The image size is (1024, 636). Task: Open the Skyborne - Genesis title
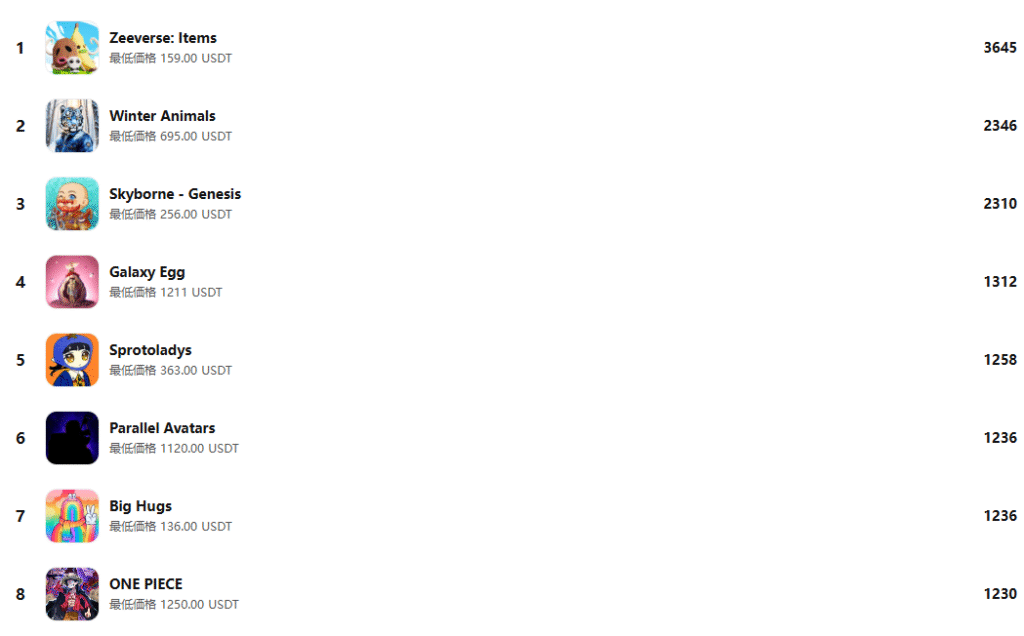tap(175, 194)
